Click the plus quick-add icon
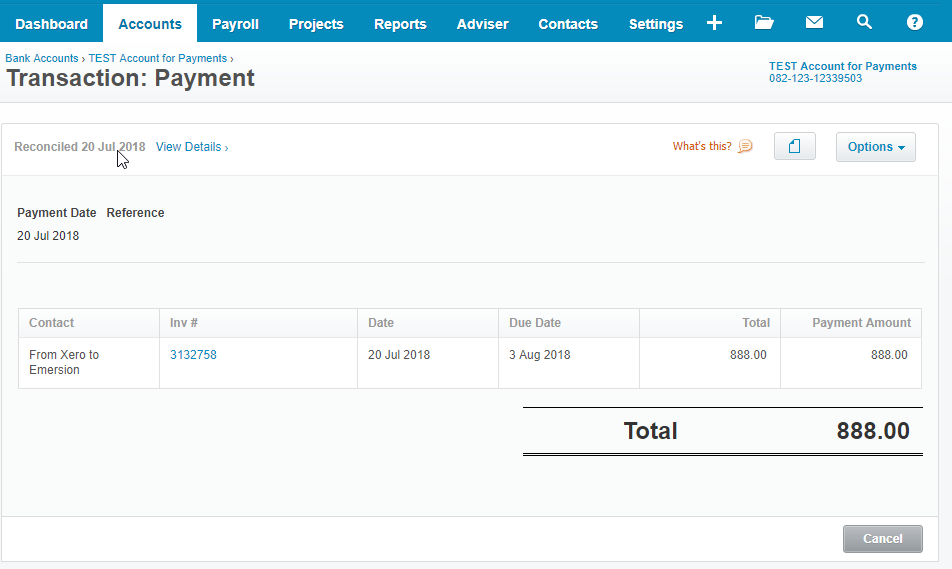The height and width of the screenshot is (569, 952). click(714, 23)
